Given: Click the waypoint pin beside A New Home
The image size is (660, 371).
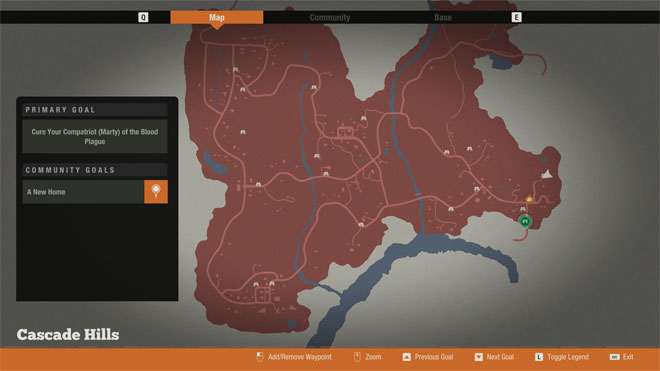Looking at the screenshot, I should (156, 192).
